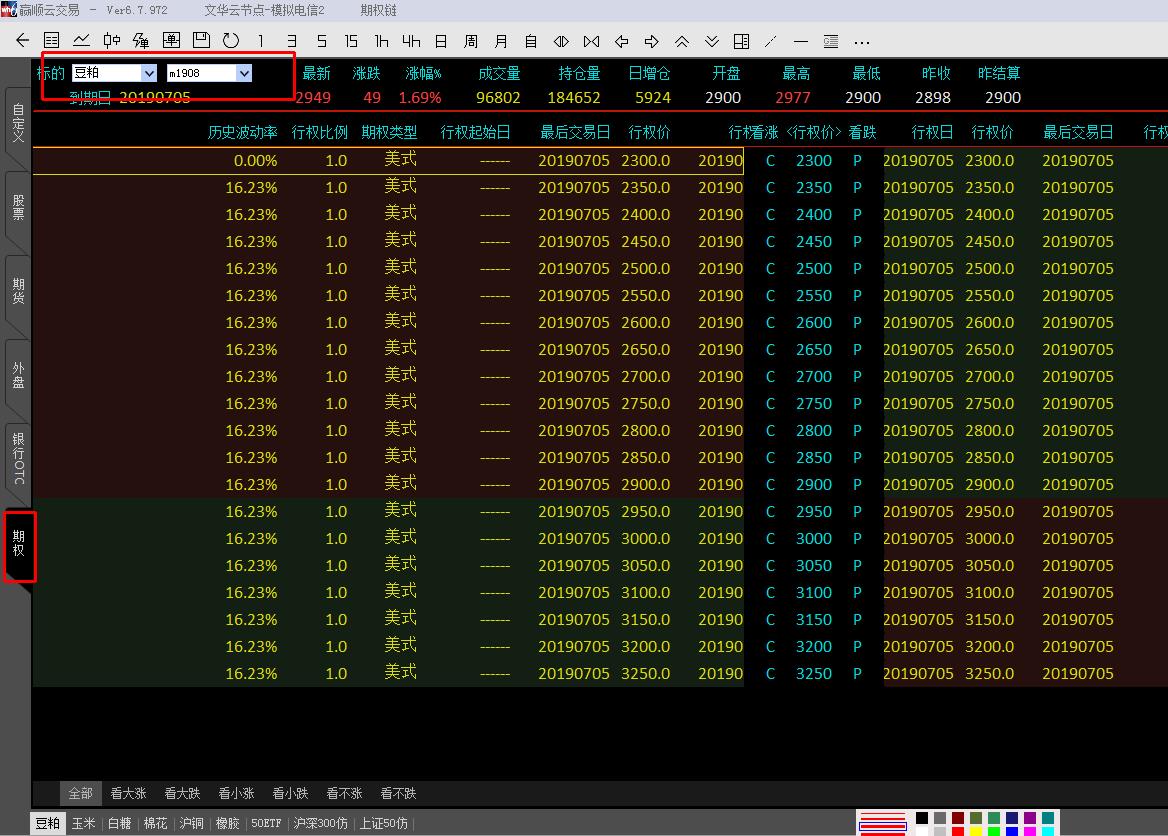Open the quote list view icon
This screenshot has height=836, width=1168.
coord(51,41)
